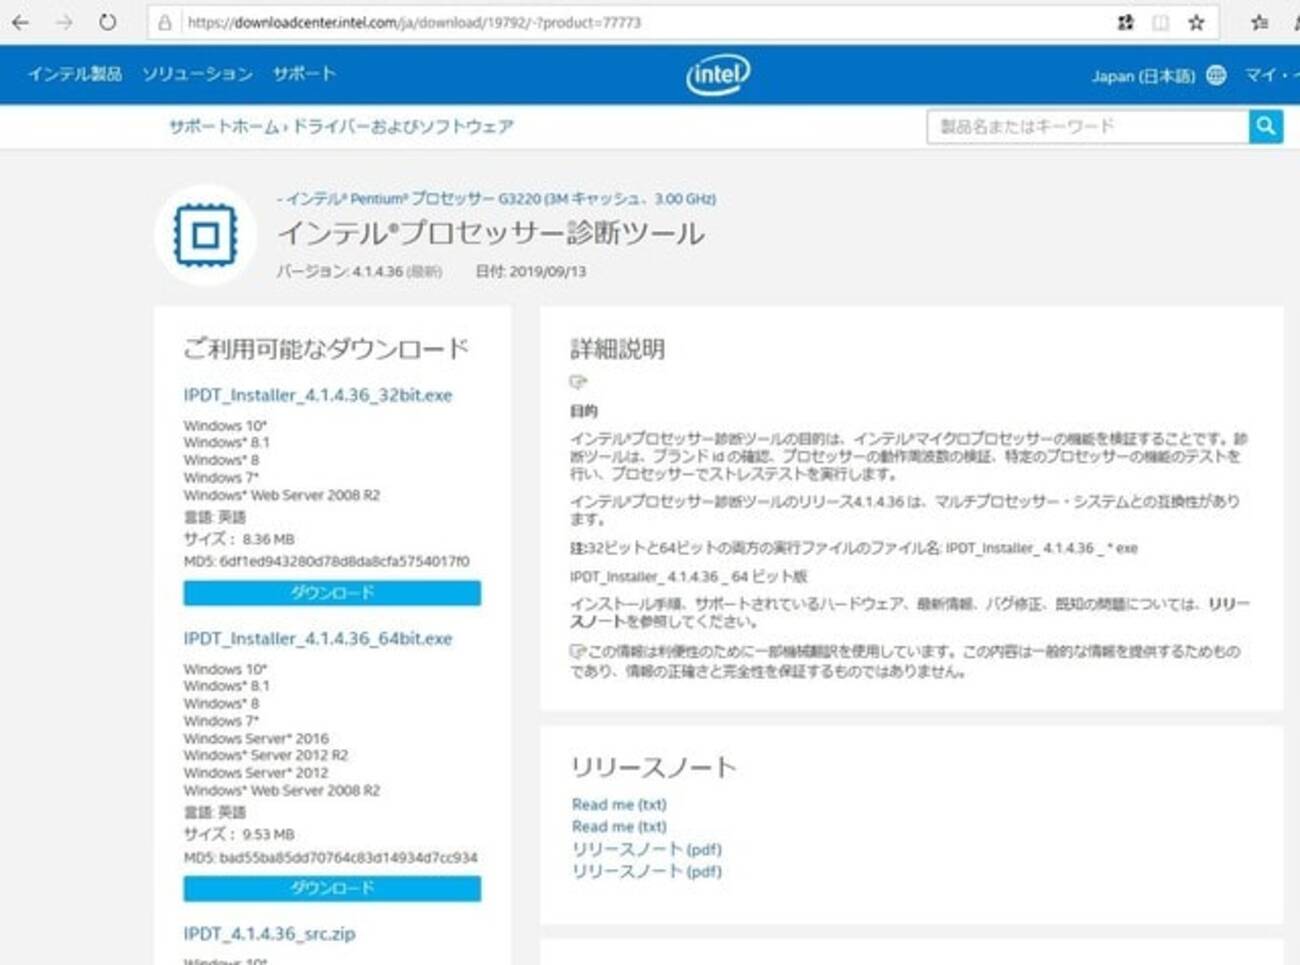This screenshot has width=1300, height=965.
Task: Click the IPDT_Installer_4.1.4.36_32bit.exe link
Action: tap(317, 395)
